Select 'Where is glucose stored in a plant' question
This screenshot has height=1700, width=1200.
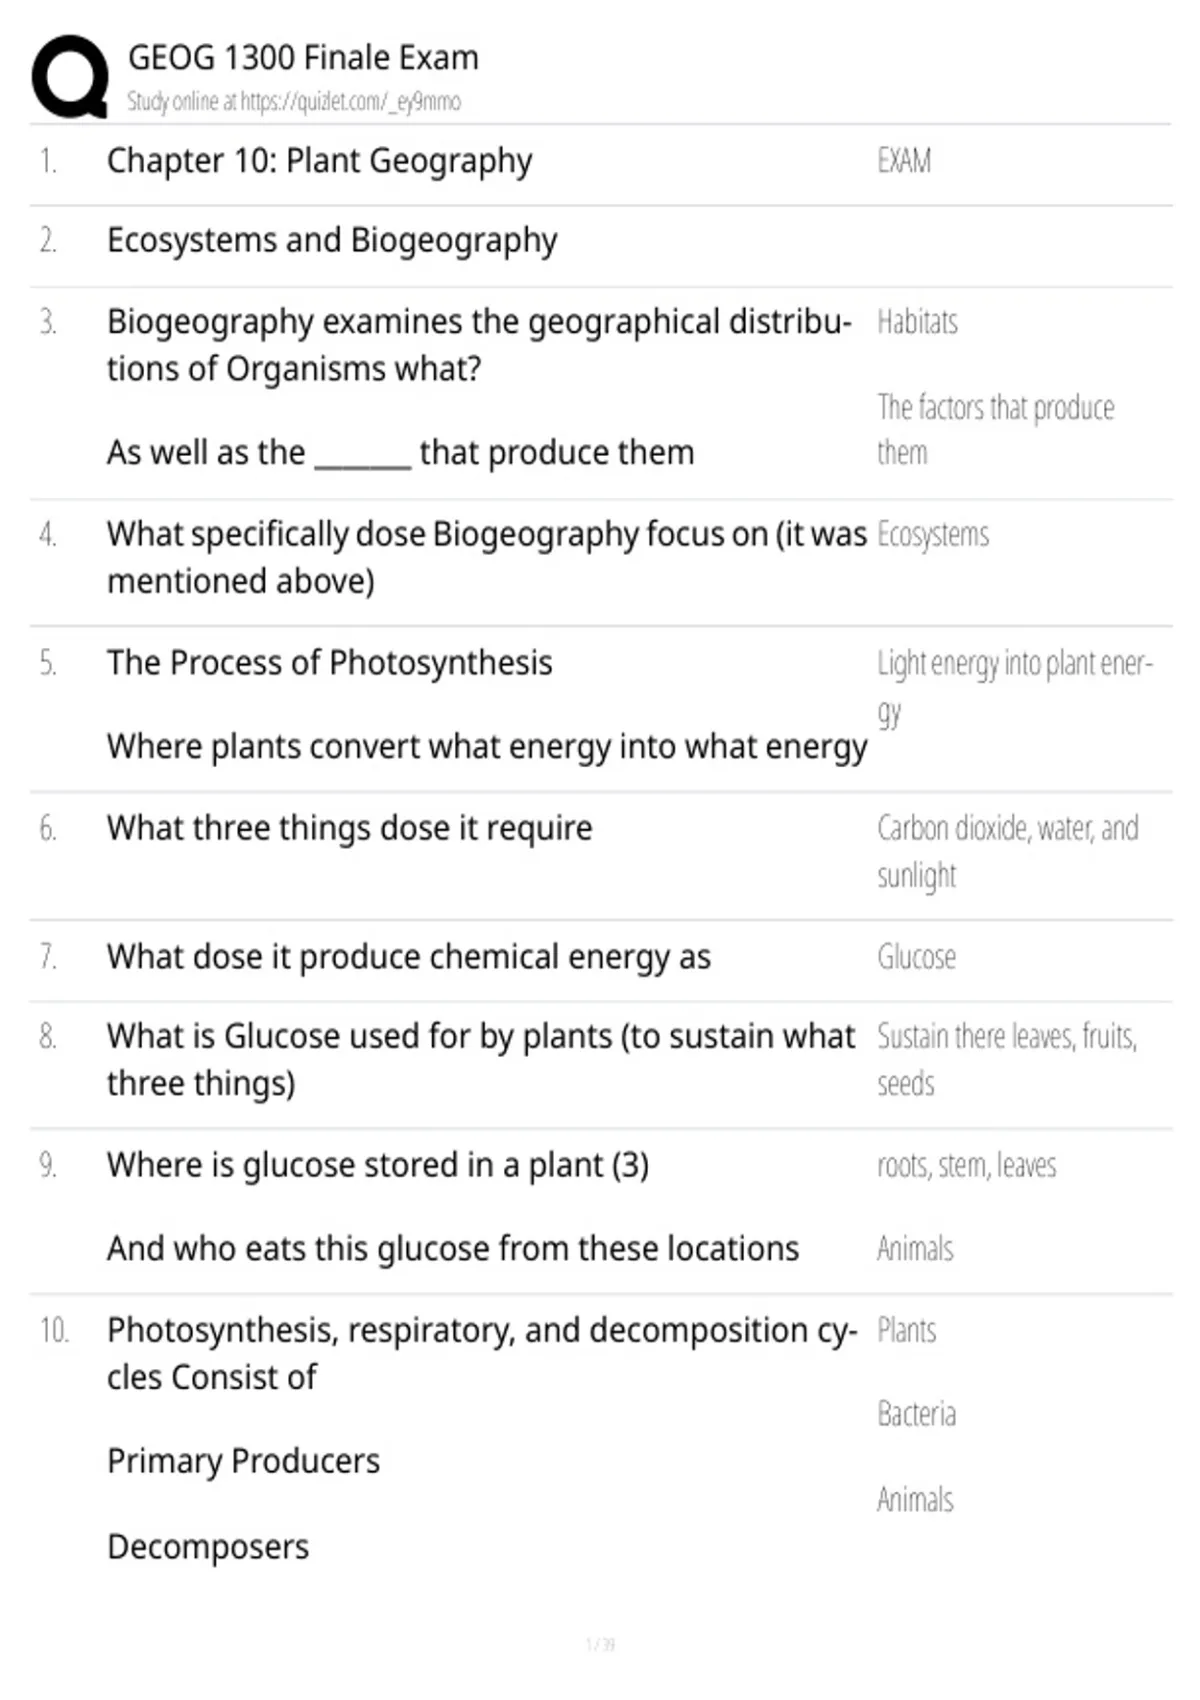pyautogui.click(x=378, y=1165)
